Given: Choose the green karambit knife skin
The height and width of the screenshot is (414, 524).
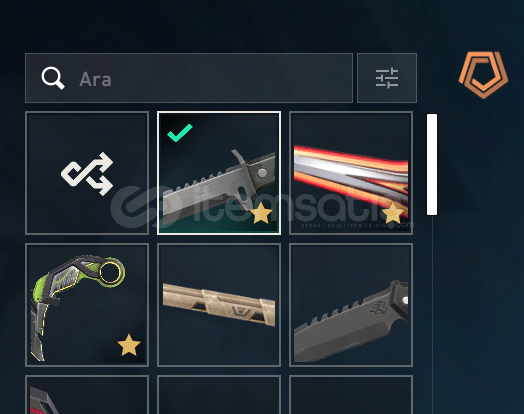Looking at the screenshot, I should (x=87, y=305).
